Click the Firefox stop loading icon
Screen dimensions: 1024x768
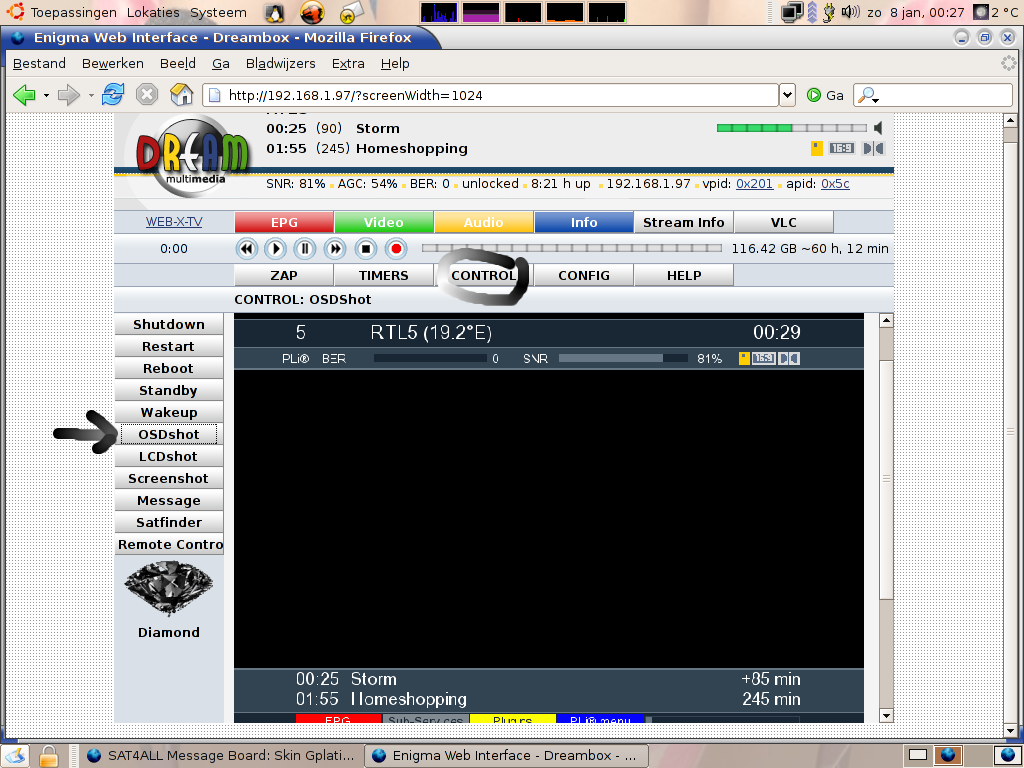pos(147,95)
